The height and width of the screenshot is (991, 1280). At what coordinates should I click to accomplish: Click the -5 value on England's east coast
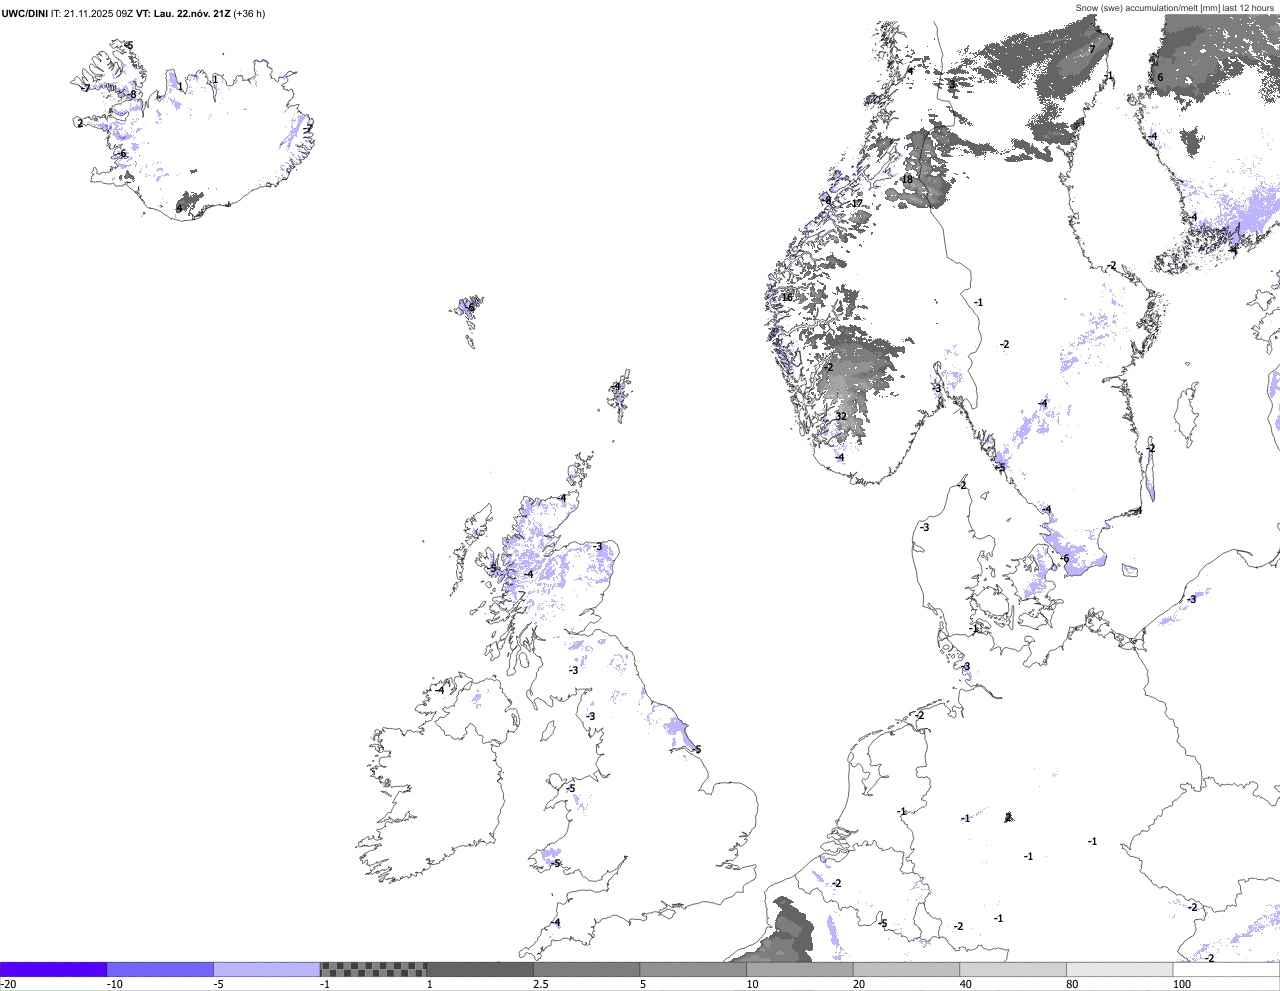(696, 750)
